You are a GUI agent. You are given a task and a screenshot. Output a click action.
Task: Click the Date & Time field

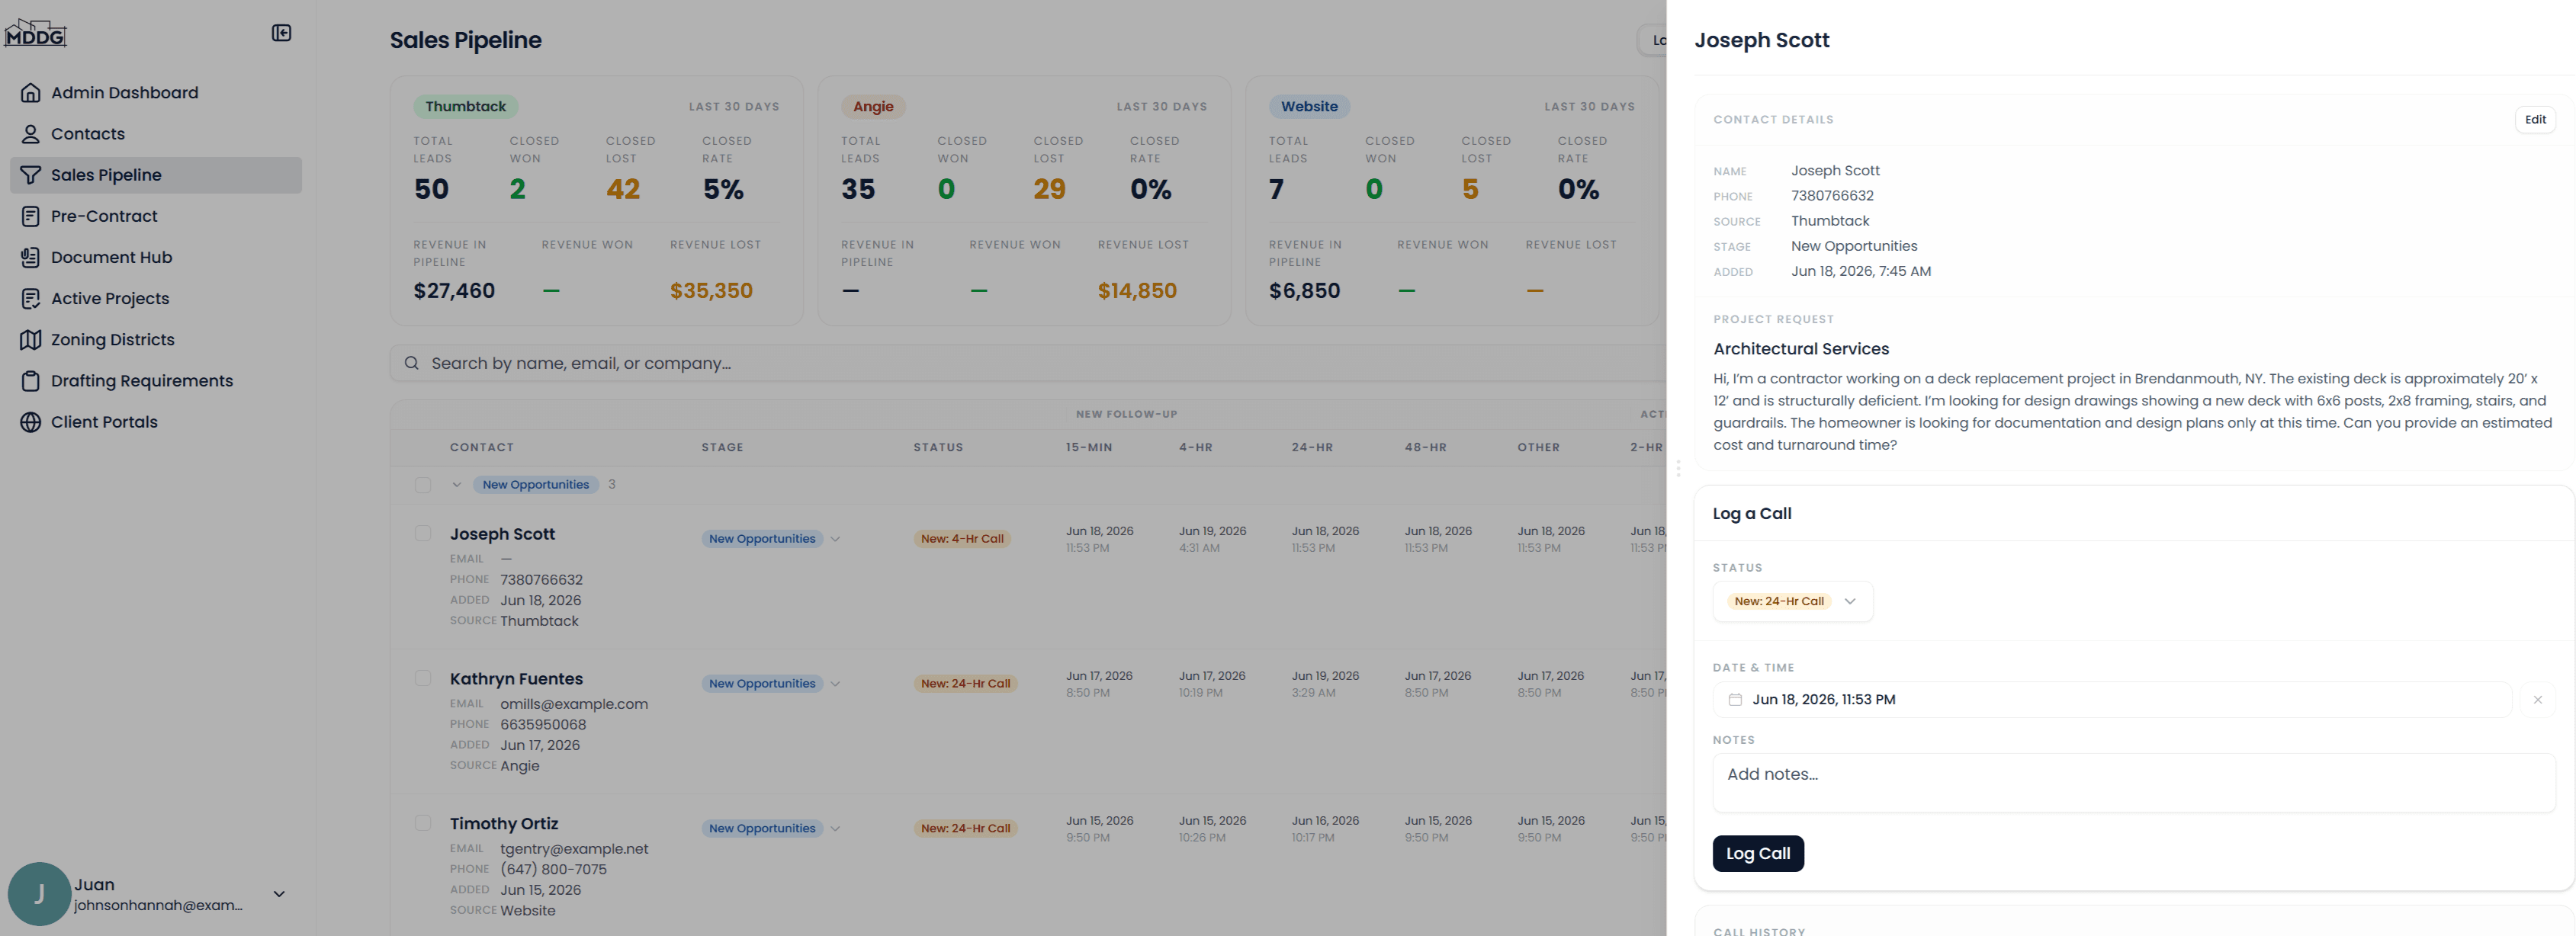click(2112, 700)
